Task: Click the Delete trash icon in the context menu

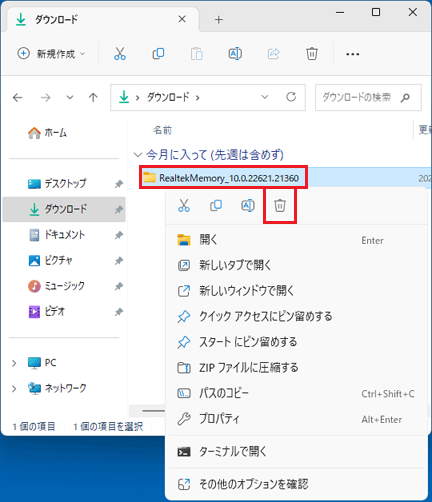Action: (280, 206)
